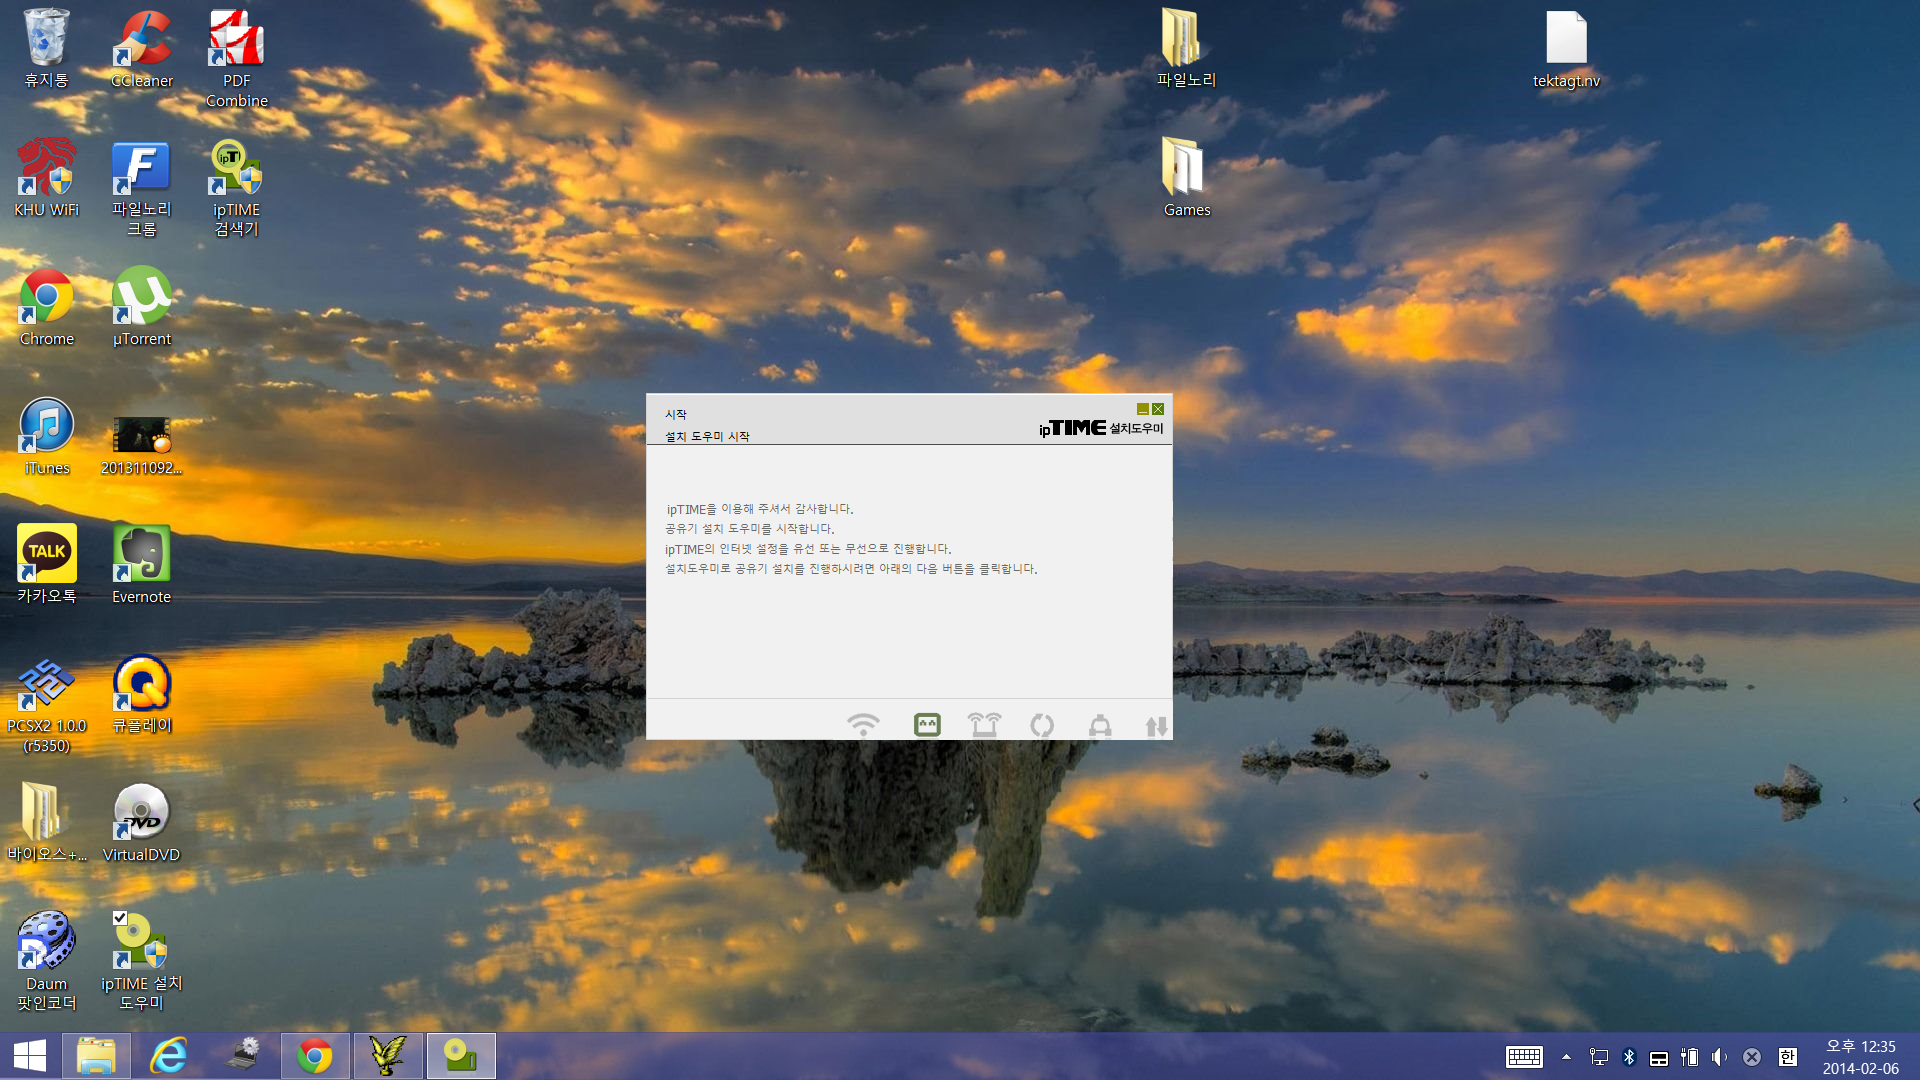Click the ethernet plug icon in wizard
This screenshot has width=1920, height=1080.
(1100, 725)
